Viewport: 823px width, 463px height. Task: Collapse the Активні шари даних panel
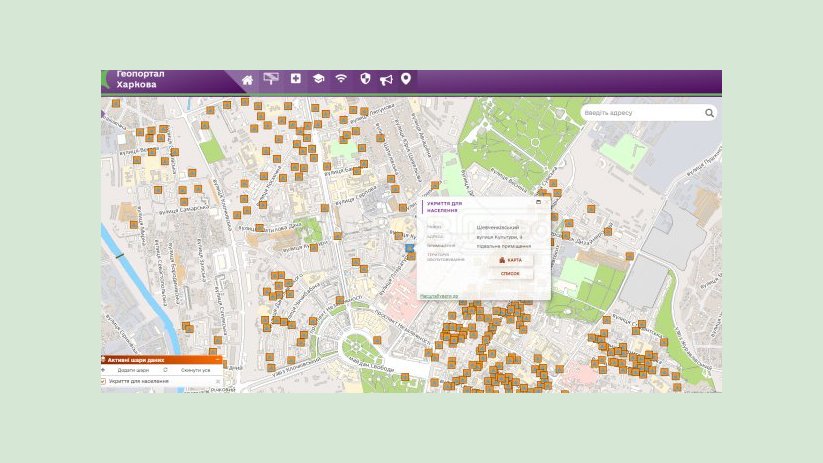(218, 360)
